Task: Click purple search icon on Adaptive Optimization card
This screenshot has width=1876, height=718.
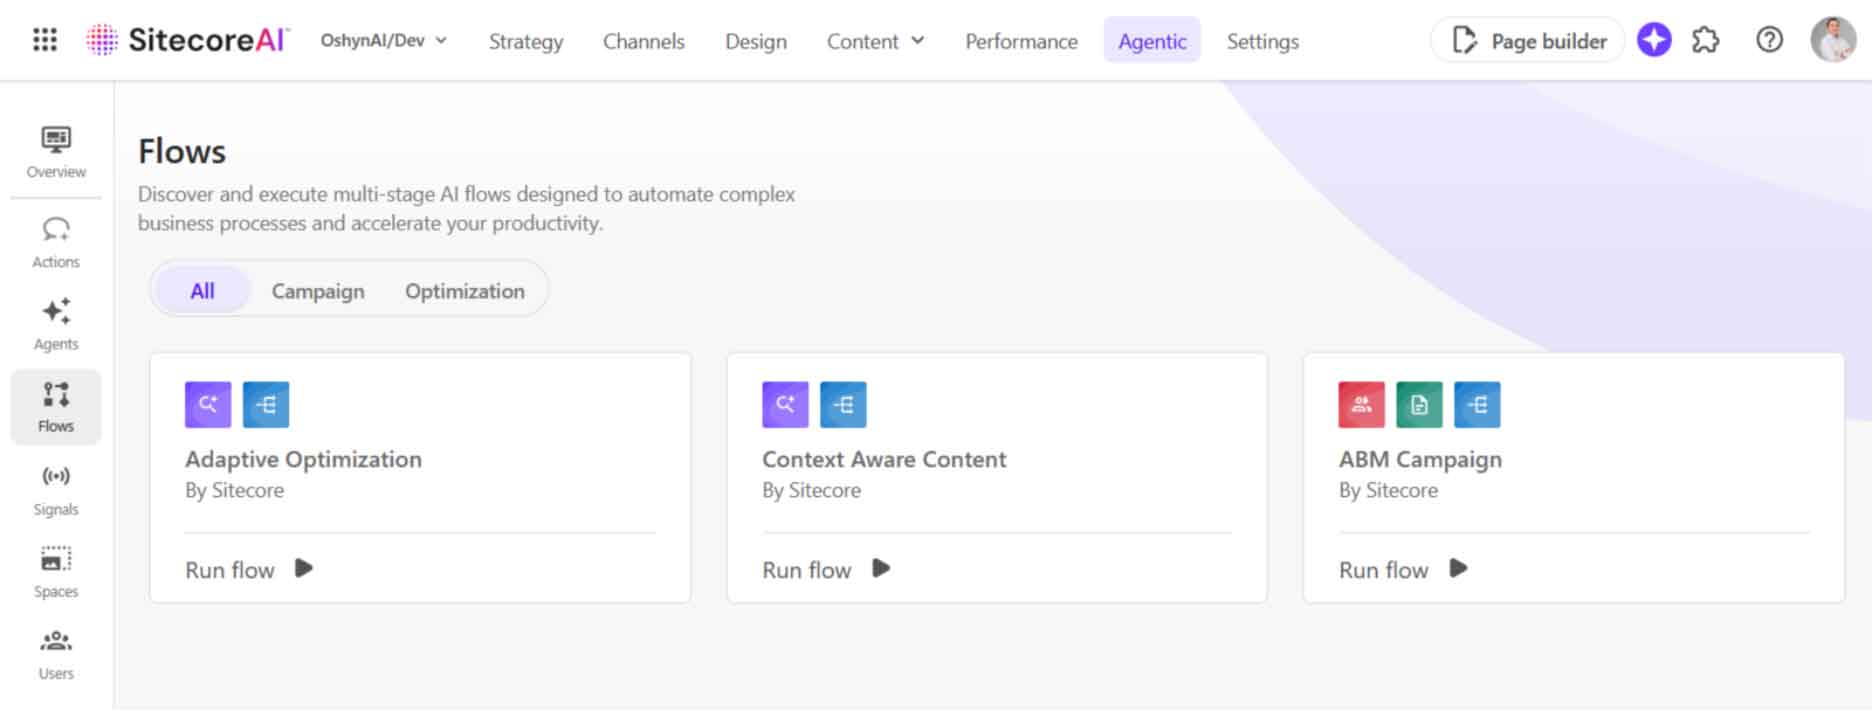Action: tap(208, 404)
